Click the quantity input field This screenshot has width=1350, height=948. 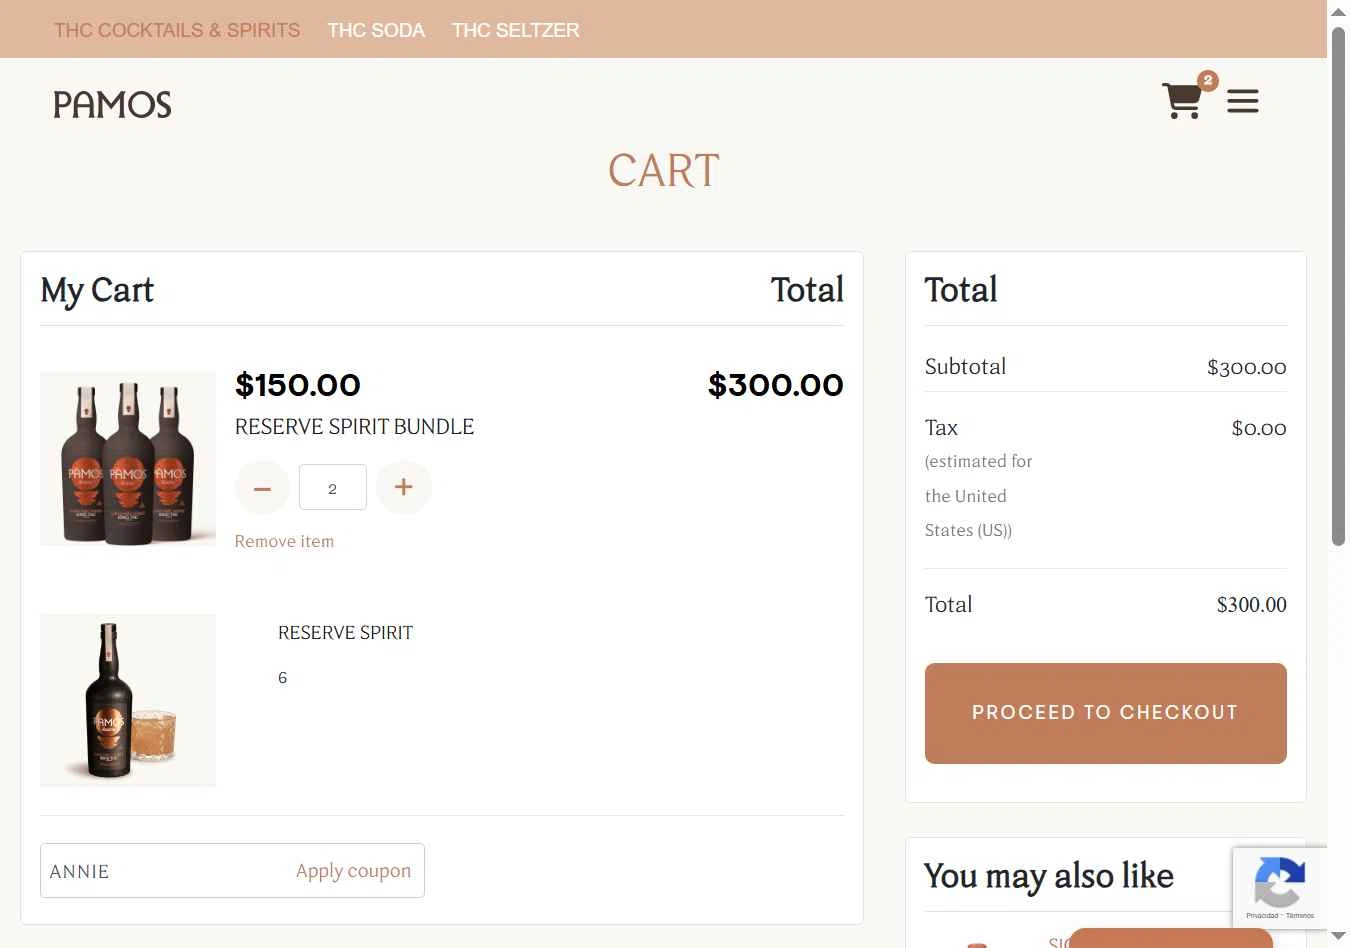pos(333,488)
